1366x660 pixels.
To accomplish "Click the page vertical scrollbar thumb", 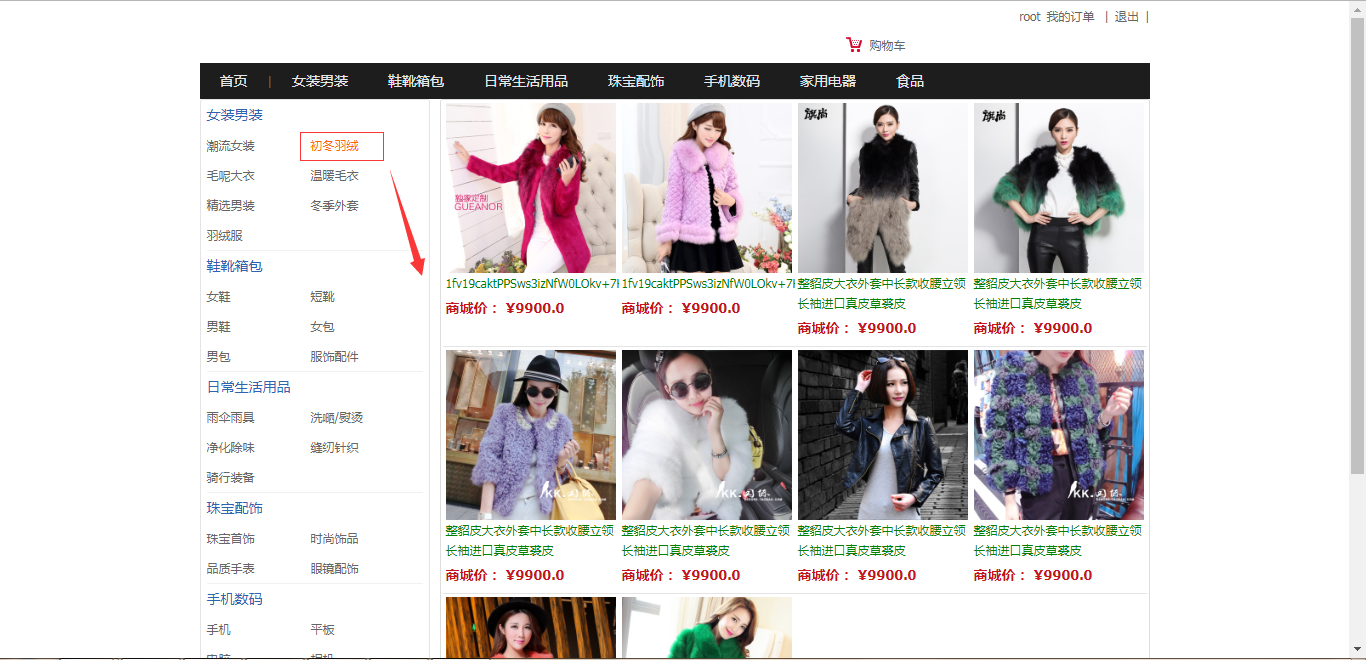I will (1357, 245).
